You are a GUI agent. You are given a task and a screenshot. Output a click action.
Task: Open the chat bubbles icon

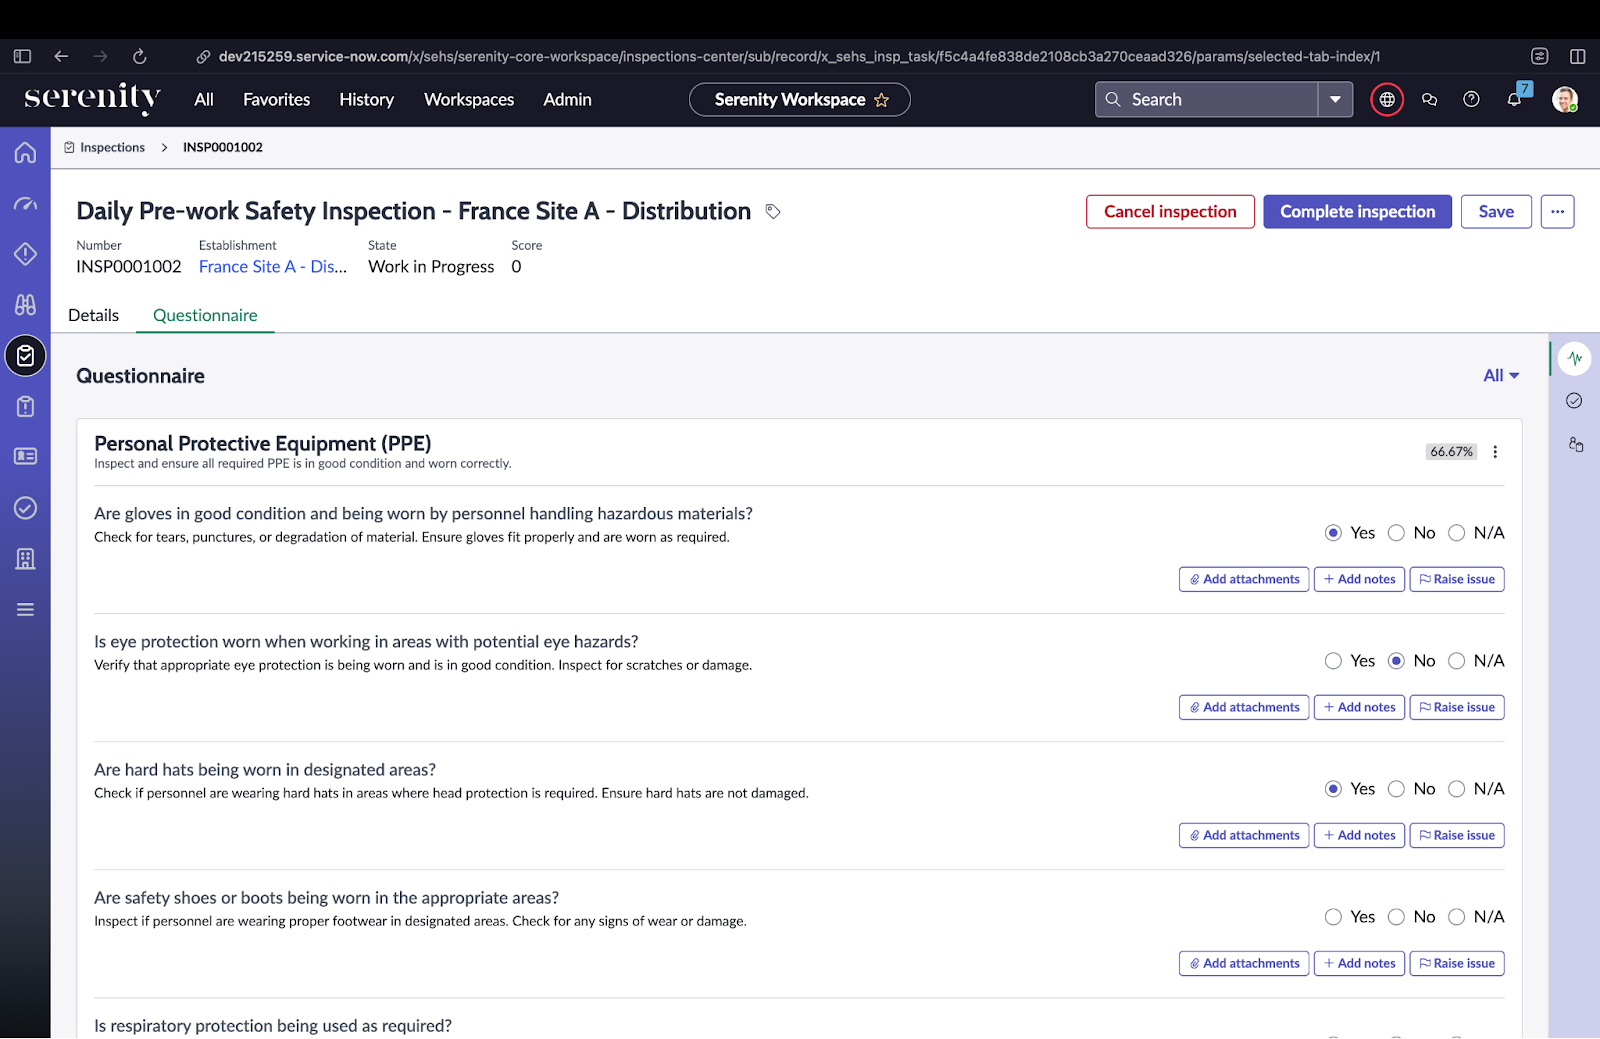pos(1429,100)
